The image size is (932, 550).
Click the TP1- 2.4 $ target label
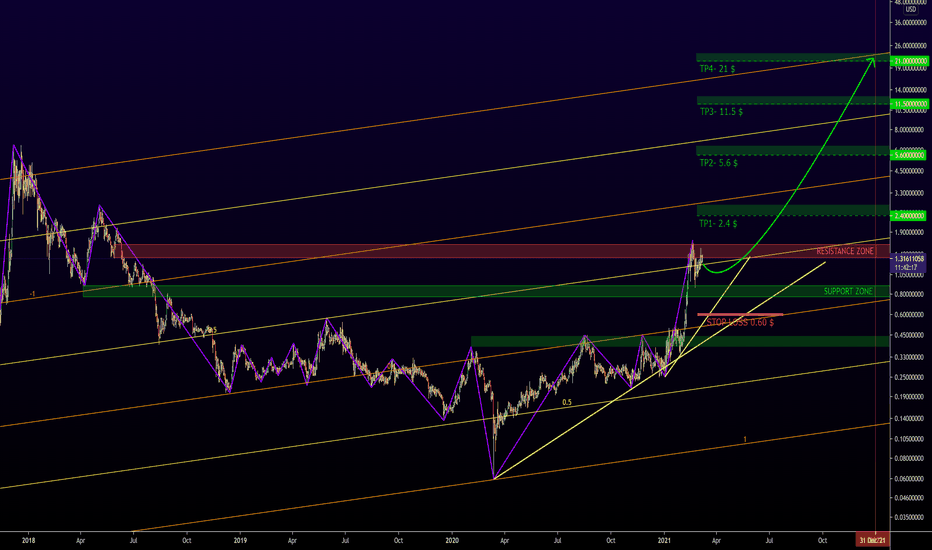coord(718,224)
